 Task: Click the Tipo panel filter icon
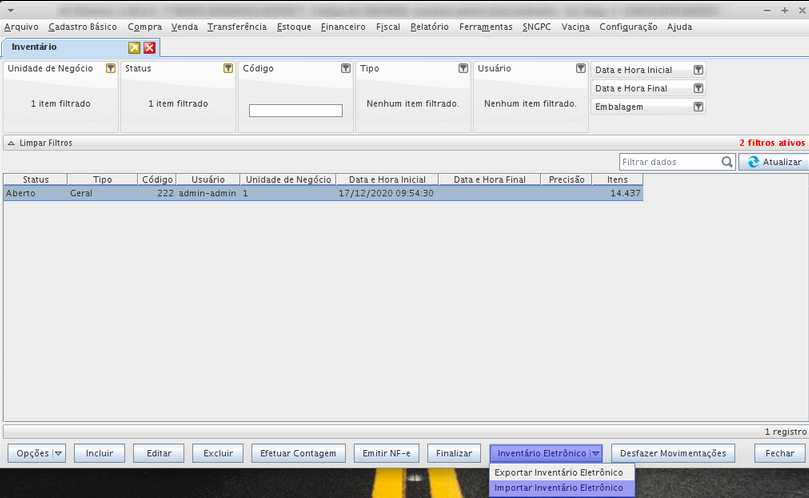pos(463,69)
